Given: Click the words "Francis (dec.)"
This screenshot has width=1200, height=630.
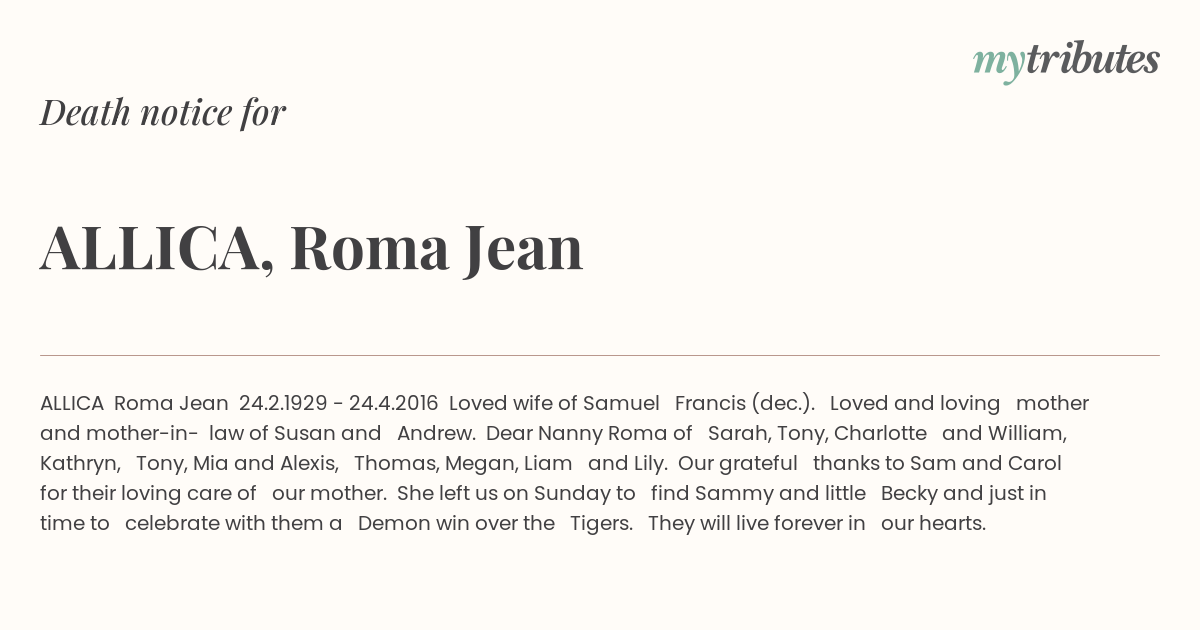Looking at the screenshot, I should coord(745,403).
